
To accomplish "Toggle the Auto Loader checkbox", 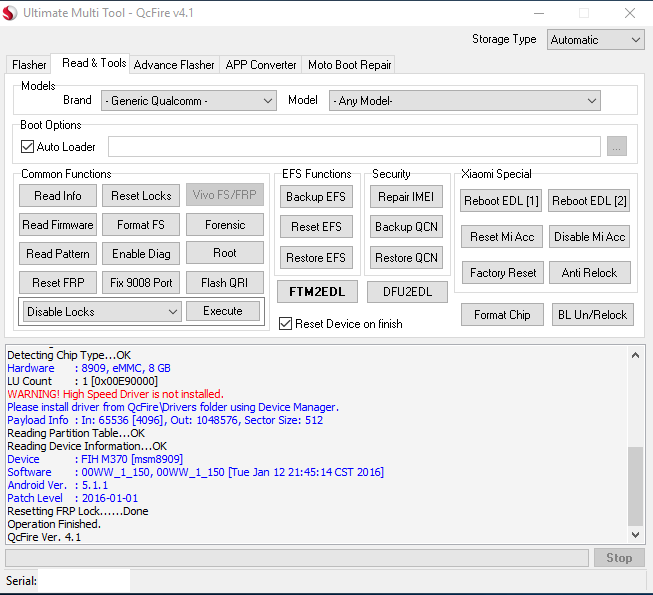I will (28, 147).
